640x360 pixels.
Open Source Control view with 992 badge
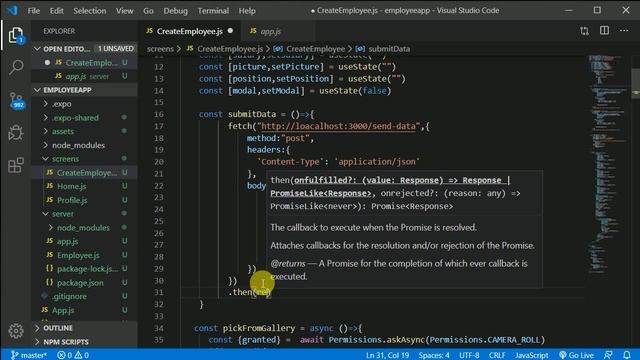point(16,100)
